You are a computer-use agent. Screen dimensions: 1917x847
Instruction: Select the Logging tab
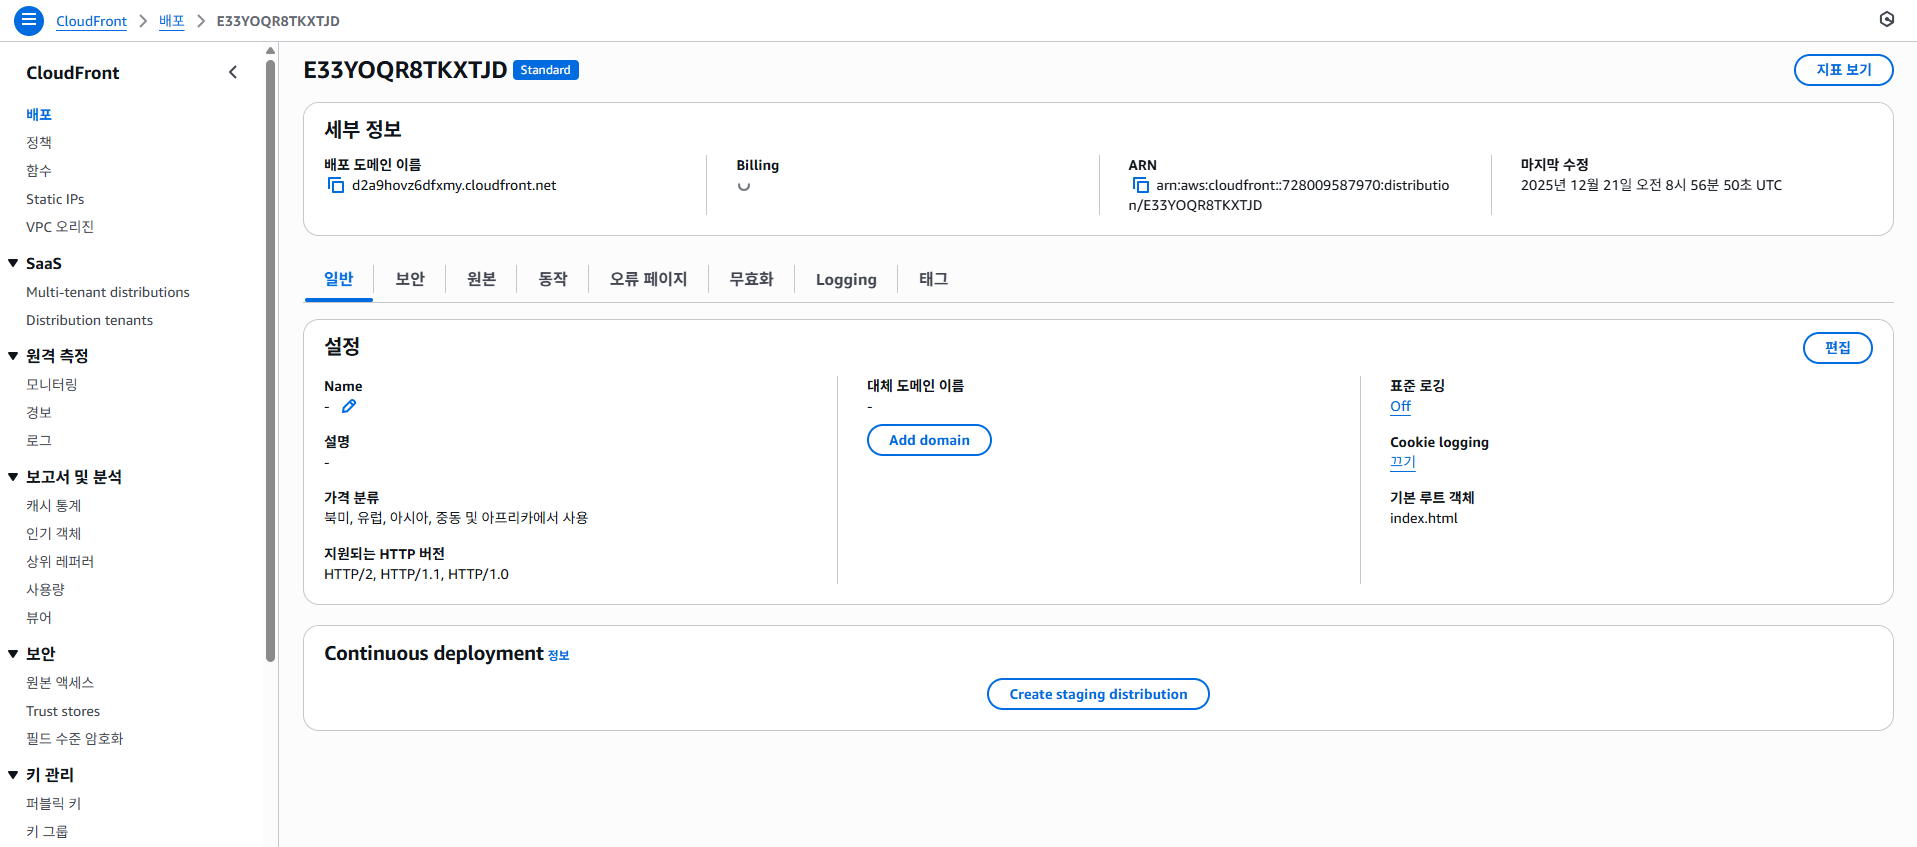coord(846,280)
